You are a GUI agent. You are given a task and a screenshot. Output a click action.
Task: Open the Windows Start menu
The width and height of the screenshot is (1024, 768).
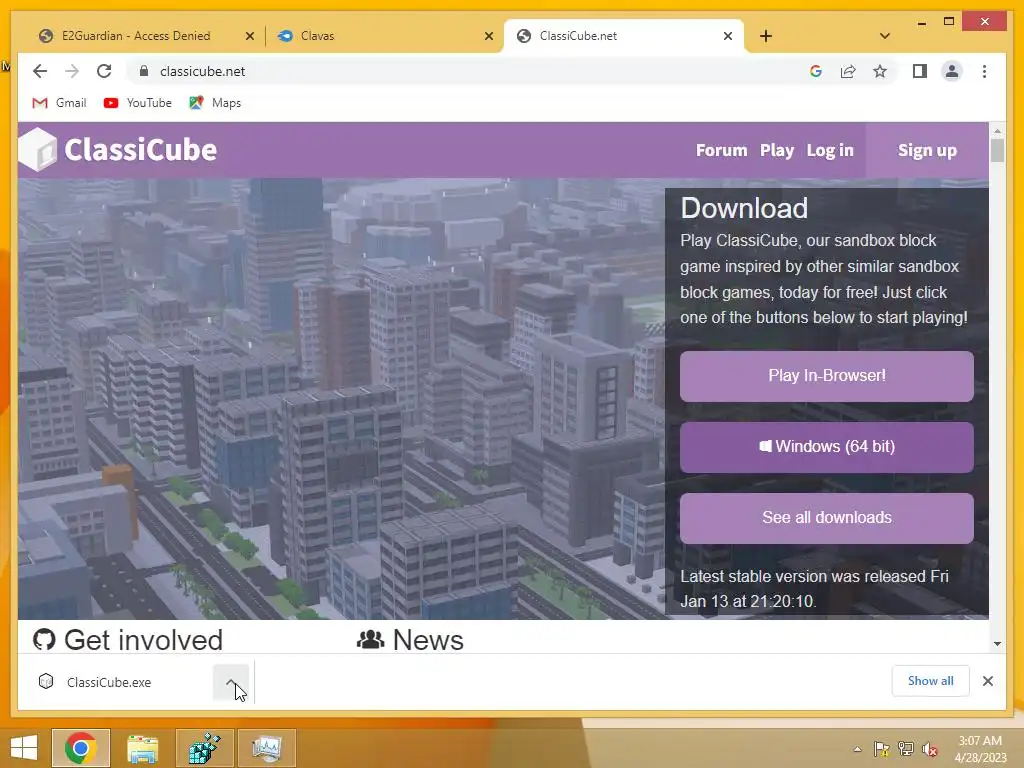[24, 748]
